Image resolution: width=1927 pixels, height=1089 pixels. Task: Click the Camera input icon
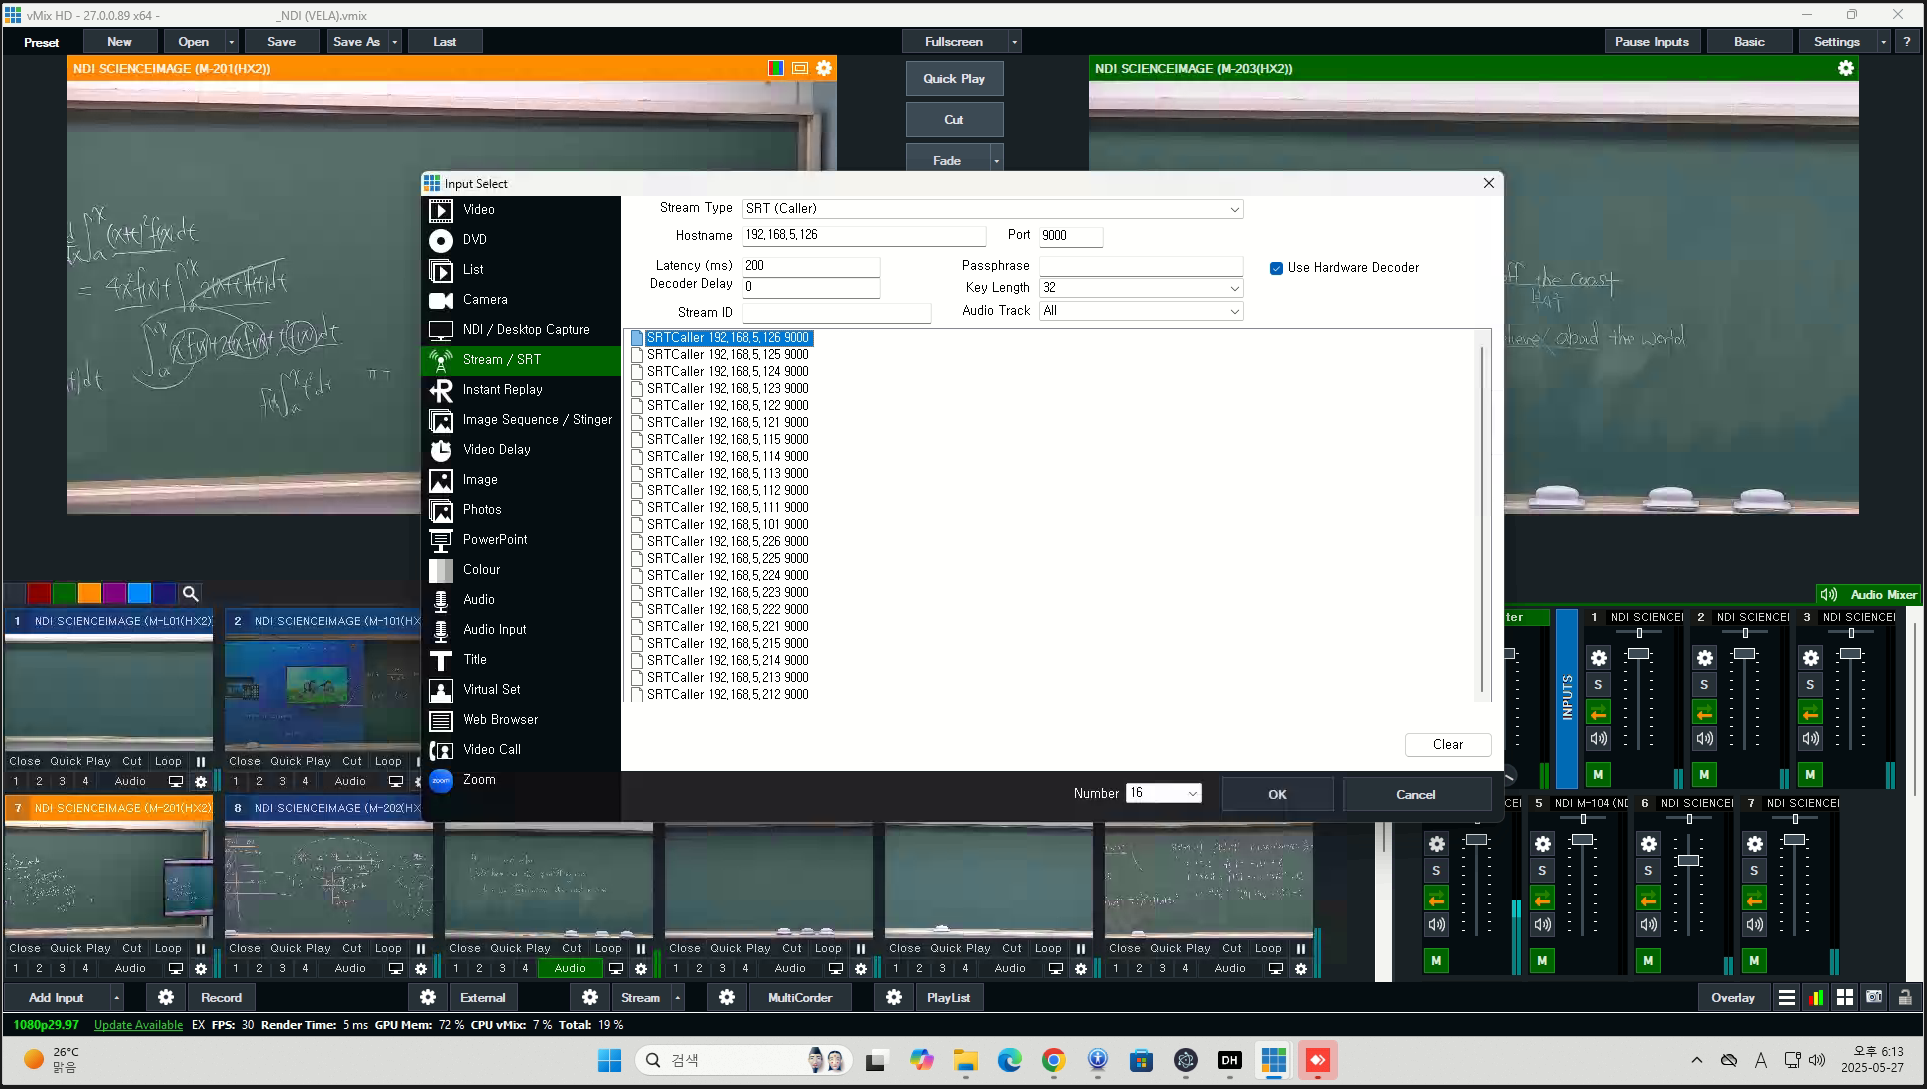tap(441, 300)
